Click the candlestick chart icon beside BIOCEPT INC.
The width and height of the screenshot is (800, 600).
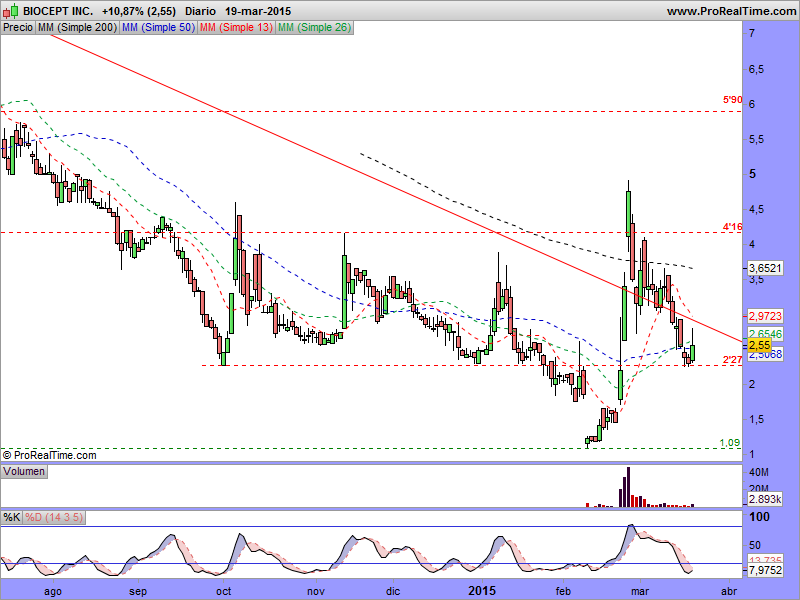(11, 11)
